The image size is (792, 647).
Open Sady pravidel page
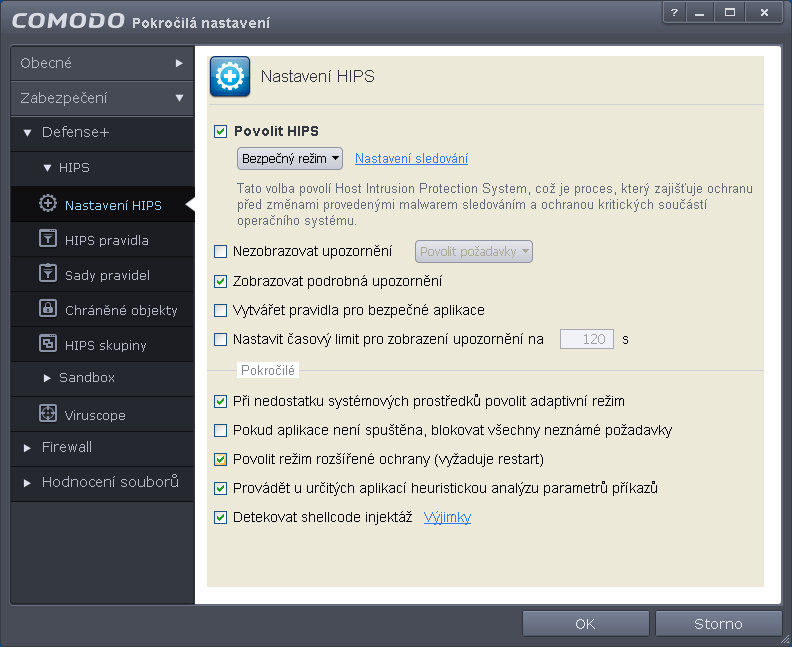click(x=102, y=275)
